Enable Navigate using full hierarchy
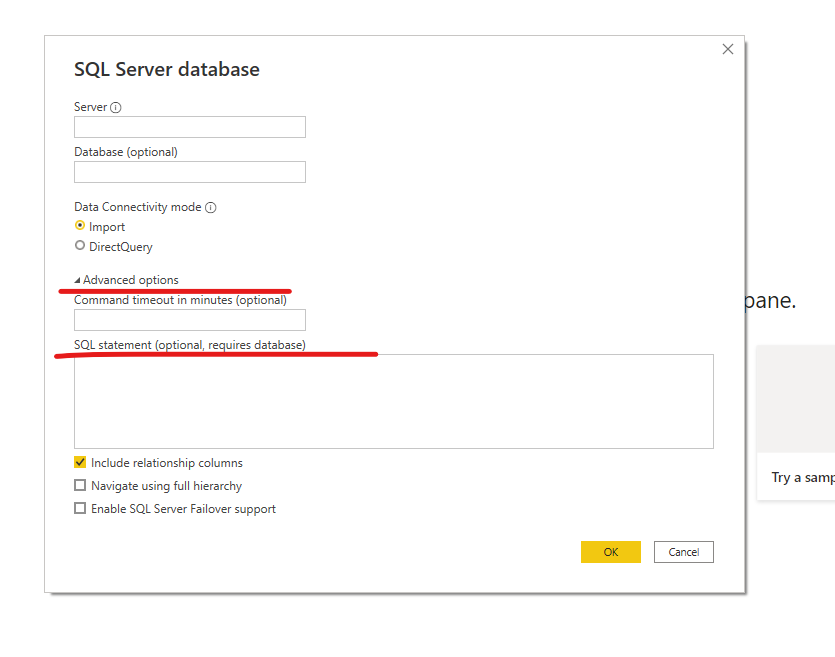The height and width of the screenshot is (657, 835). (x=80, y=485)
